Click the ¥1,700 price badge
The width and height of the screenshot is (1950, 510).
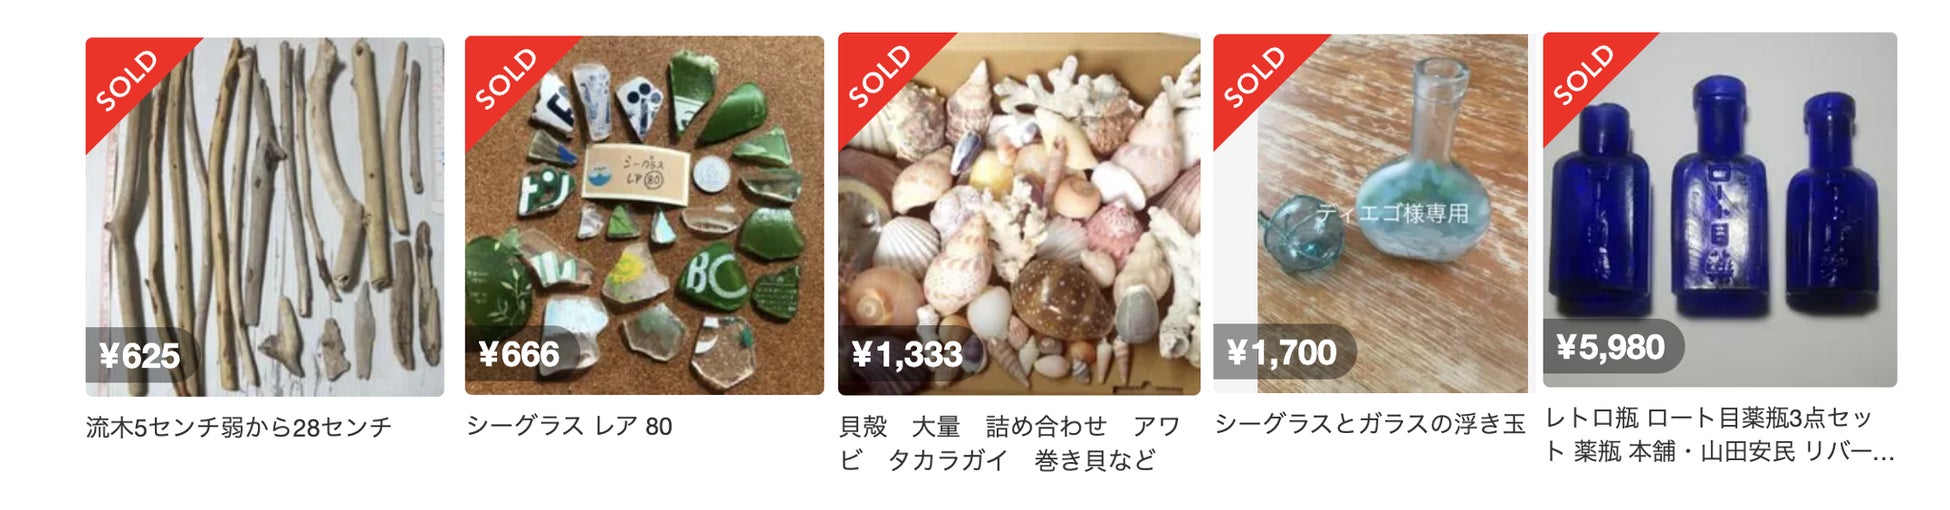tap(1285, 352)
